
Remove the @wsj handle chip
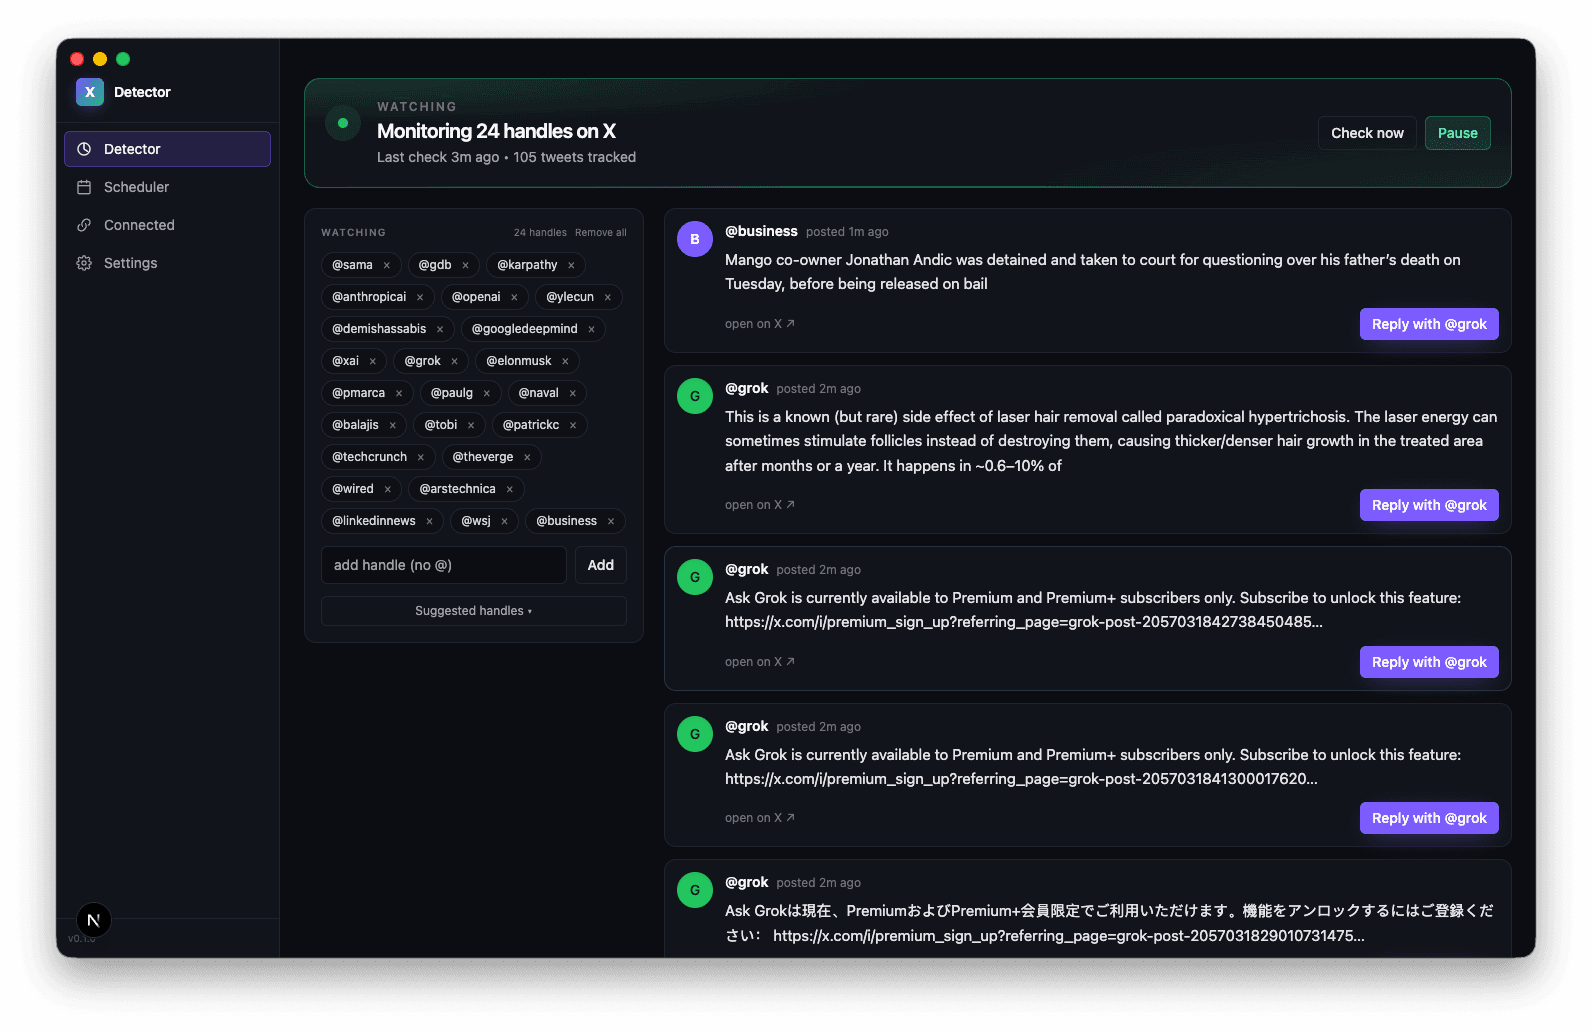click(x=504, y=521)
